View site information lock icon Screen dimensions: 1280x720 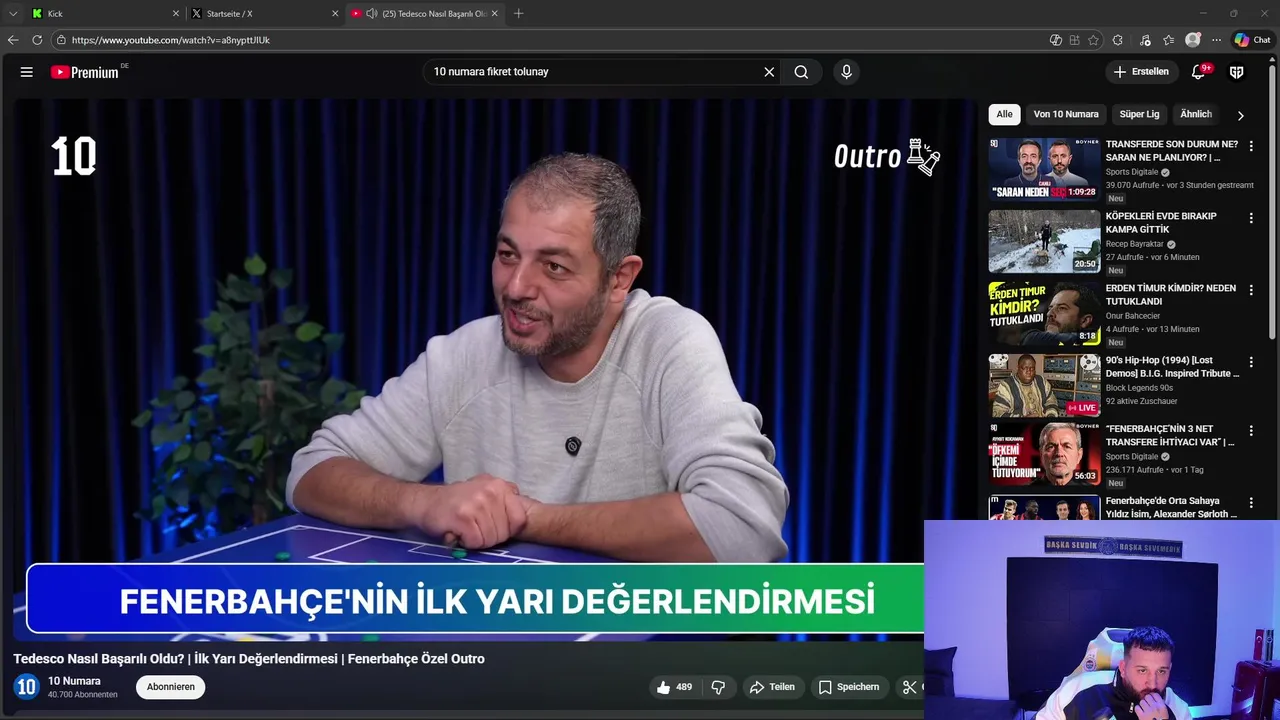click(x=61, y=40)
